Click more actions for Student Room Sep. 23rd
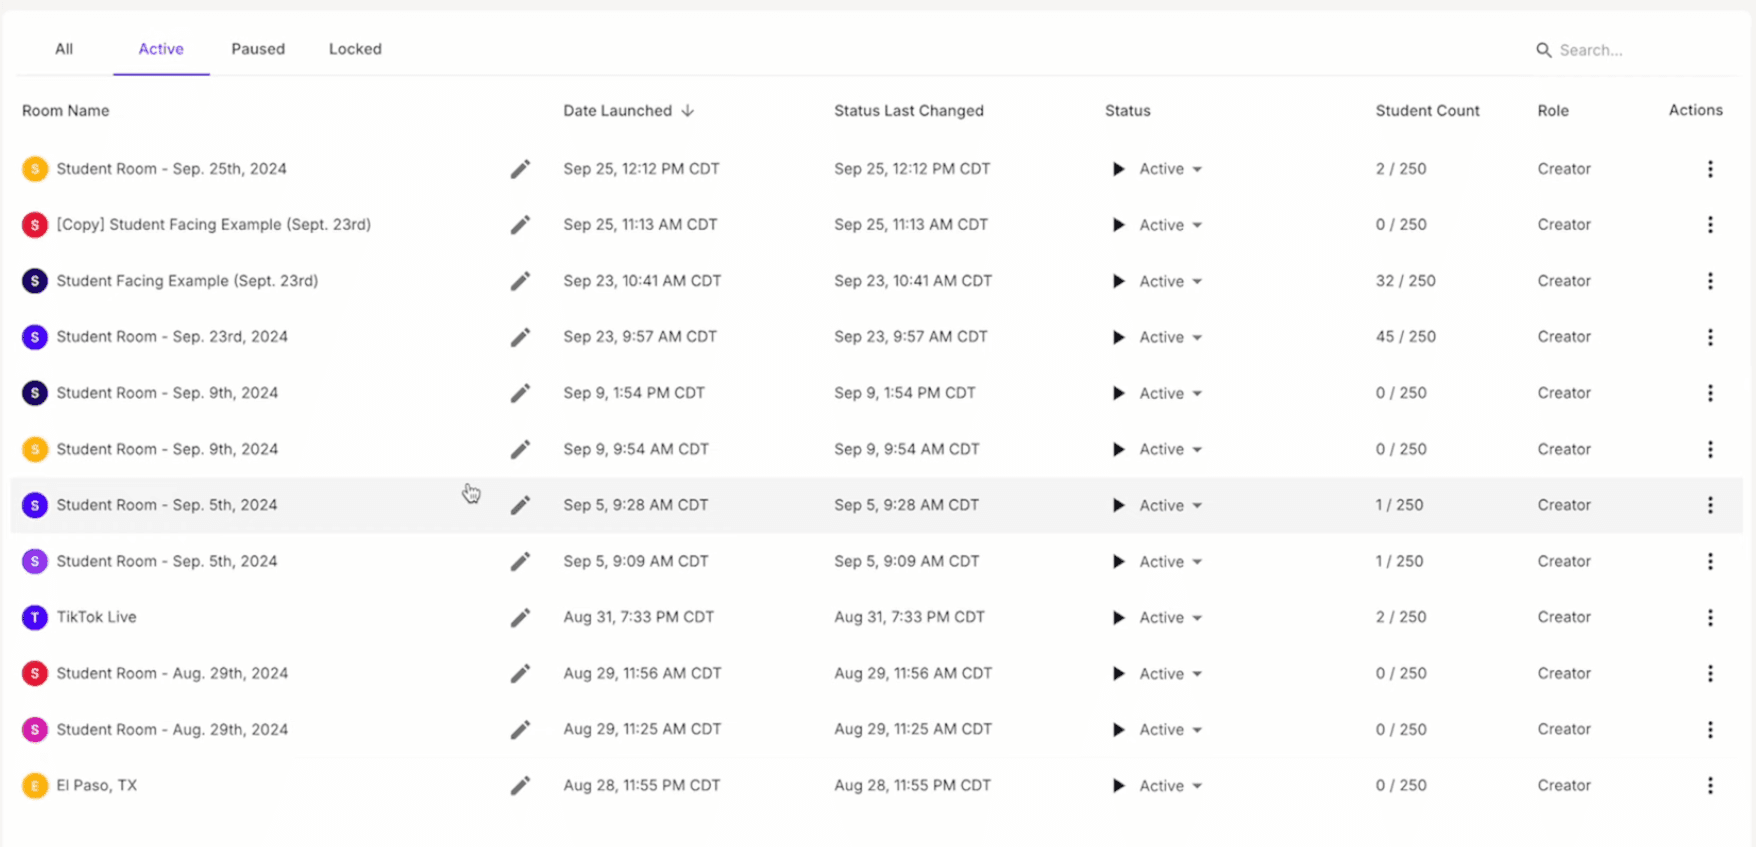This screenshot has height=847, width=1756. coord(1710,337)
